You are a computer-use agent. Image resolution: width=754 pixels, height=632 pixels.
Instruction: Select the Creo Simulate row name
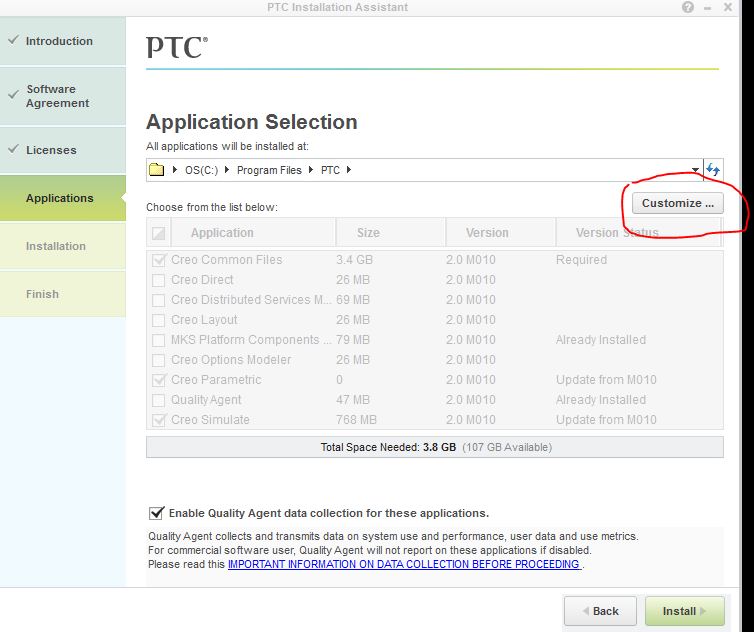coord(210,420)
